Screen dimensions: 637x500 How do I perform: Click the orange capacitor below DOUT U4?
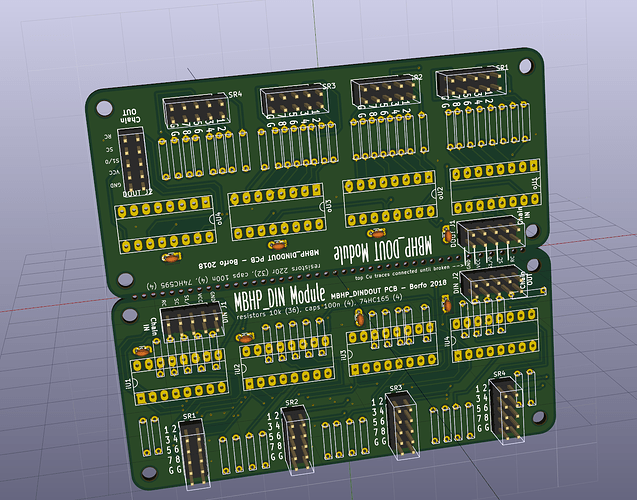172,257
